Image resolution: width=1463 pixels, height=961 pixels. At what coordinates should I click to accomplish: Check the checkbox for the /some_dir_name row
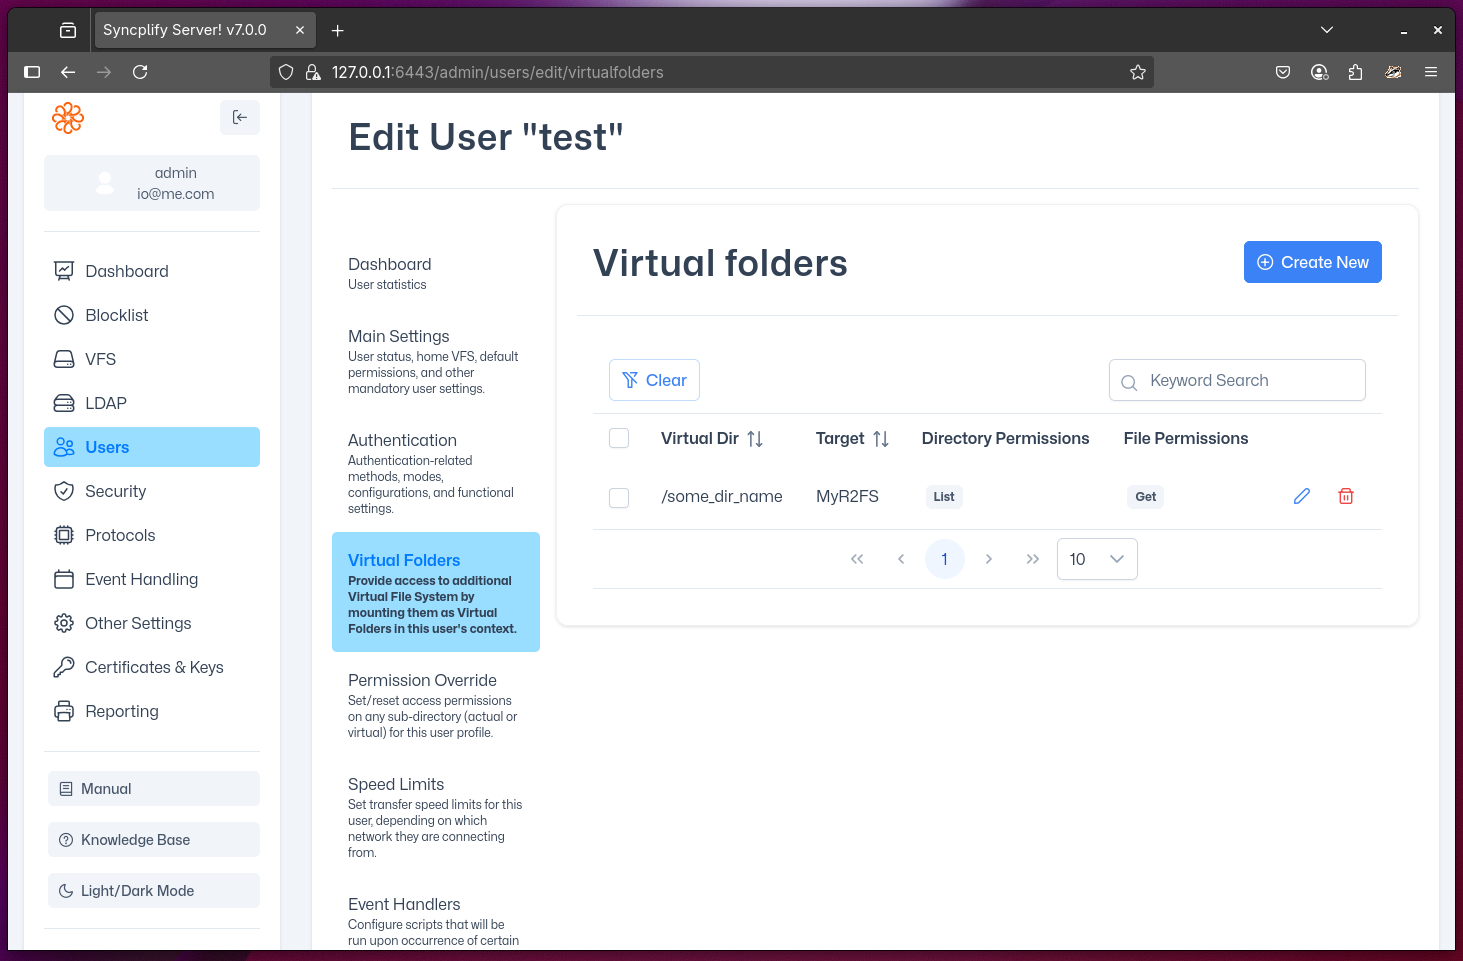coord(618,497)
